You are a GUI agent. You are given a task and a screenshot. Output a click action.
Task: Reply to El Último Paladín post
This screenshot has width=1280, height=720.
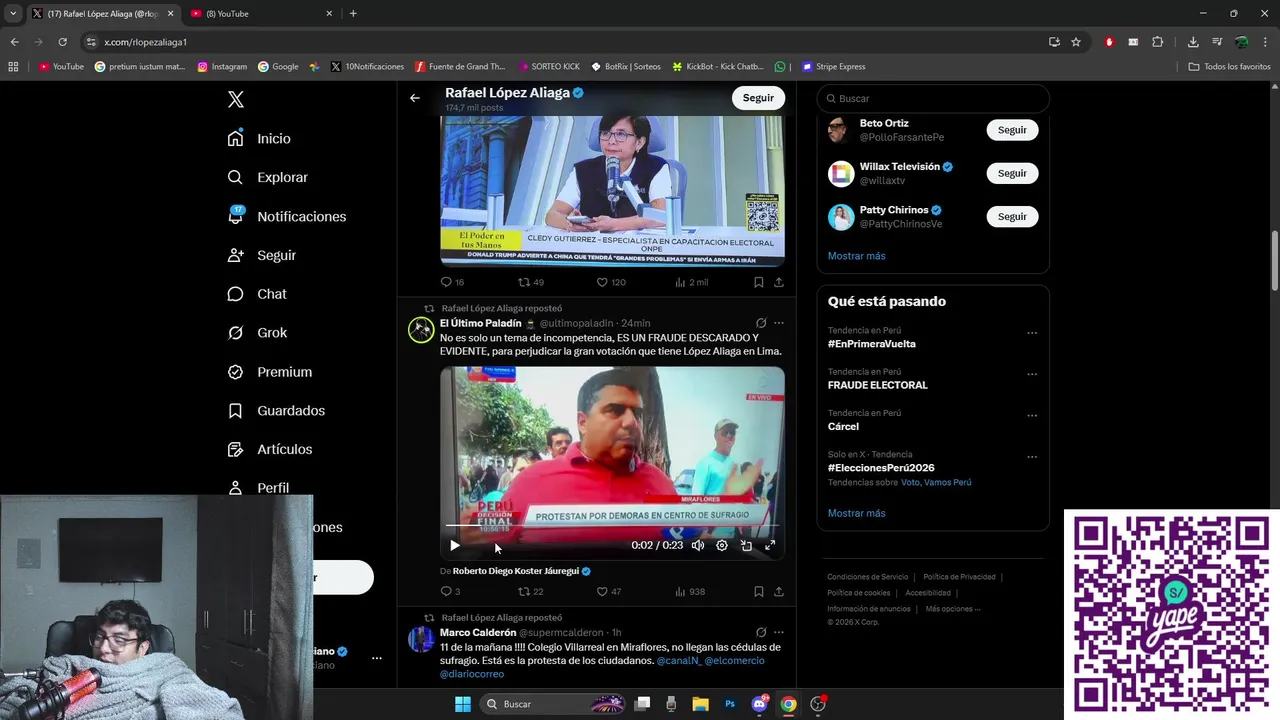(x=450, y=591)
